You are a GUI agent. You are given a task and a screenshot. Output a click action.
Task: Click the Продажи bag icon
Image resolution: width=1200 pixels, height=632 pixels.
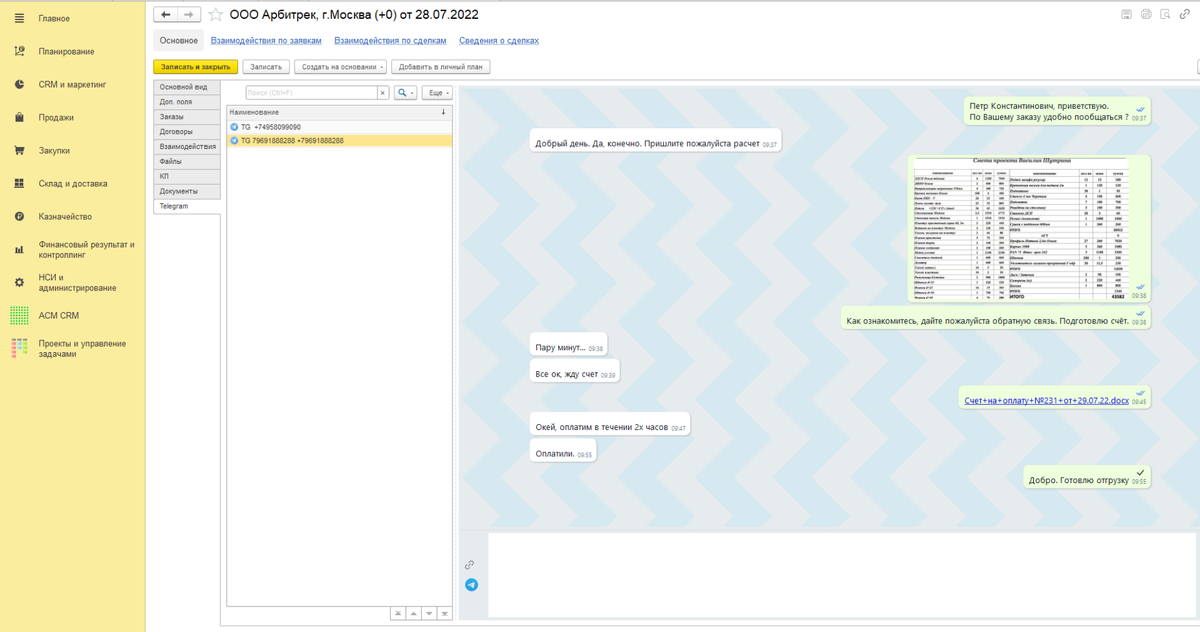pos(19,117)
